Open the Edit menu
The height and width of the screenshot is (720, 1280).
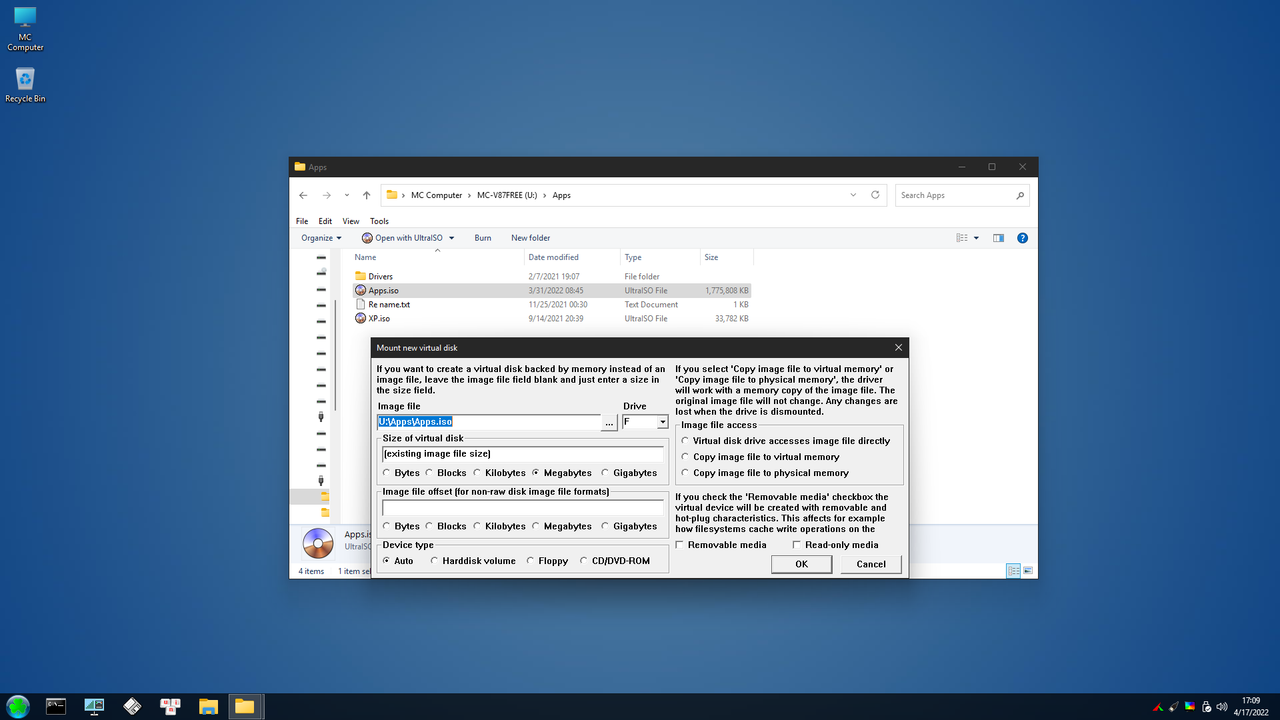click(325, 221)
